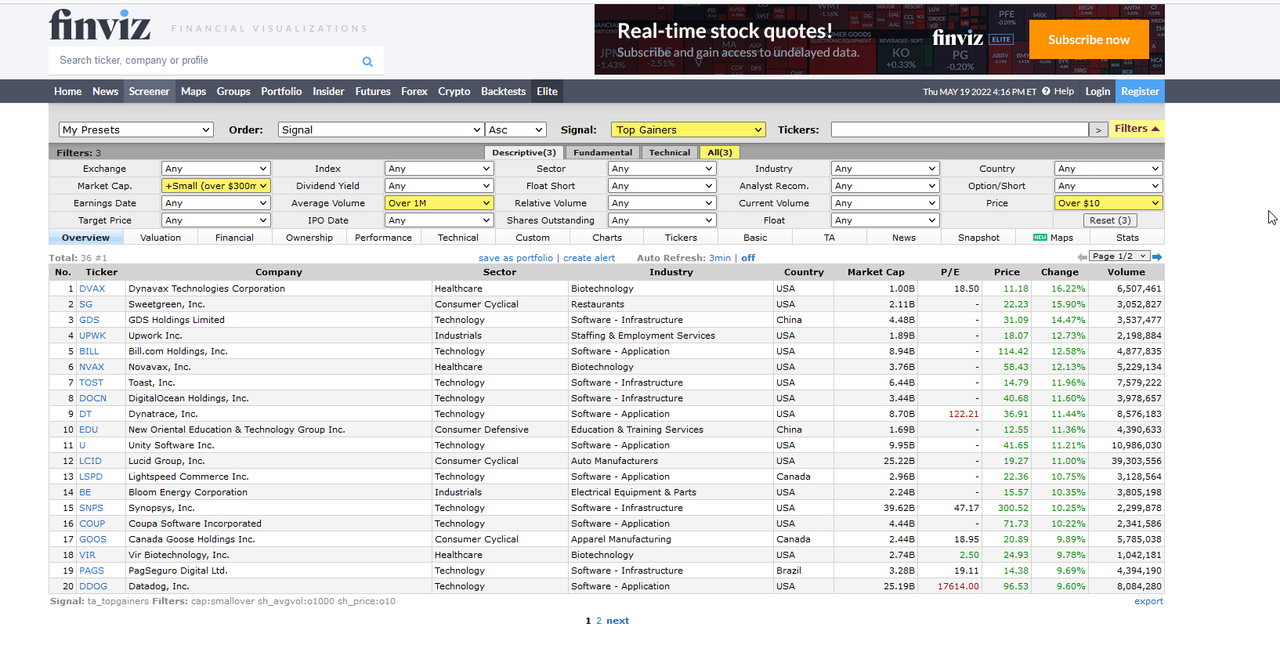Open the NVAX ticker link
The width and height of the screenshot is (1280, 664).
[92, 367]
